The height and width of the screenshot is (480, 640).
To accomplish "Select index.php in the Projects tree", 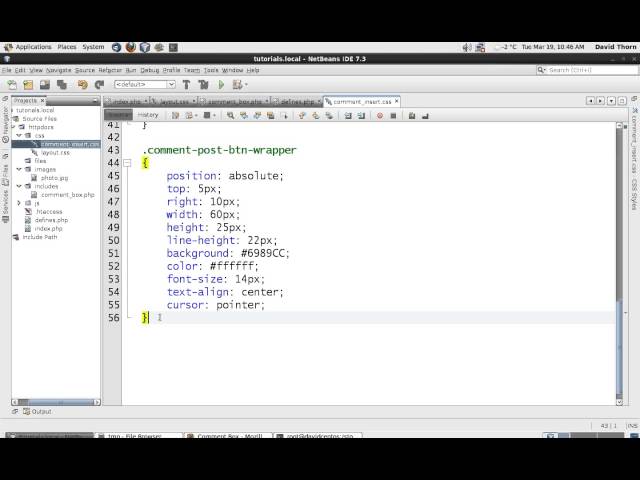I will 49,228.
